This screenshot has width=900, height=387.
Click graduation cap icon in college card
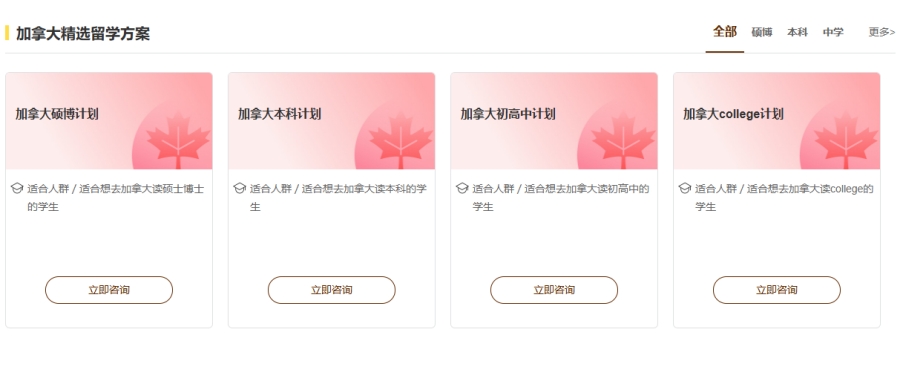click(685, 188)
